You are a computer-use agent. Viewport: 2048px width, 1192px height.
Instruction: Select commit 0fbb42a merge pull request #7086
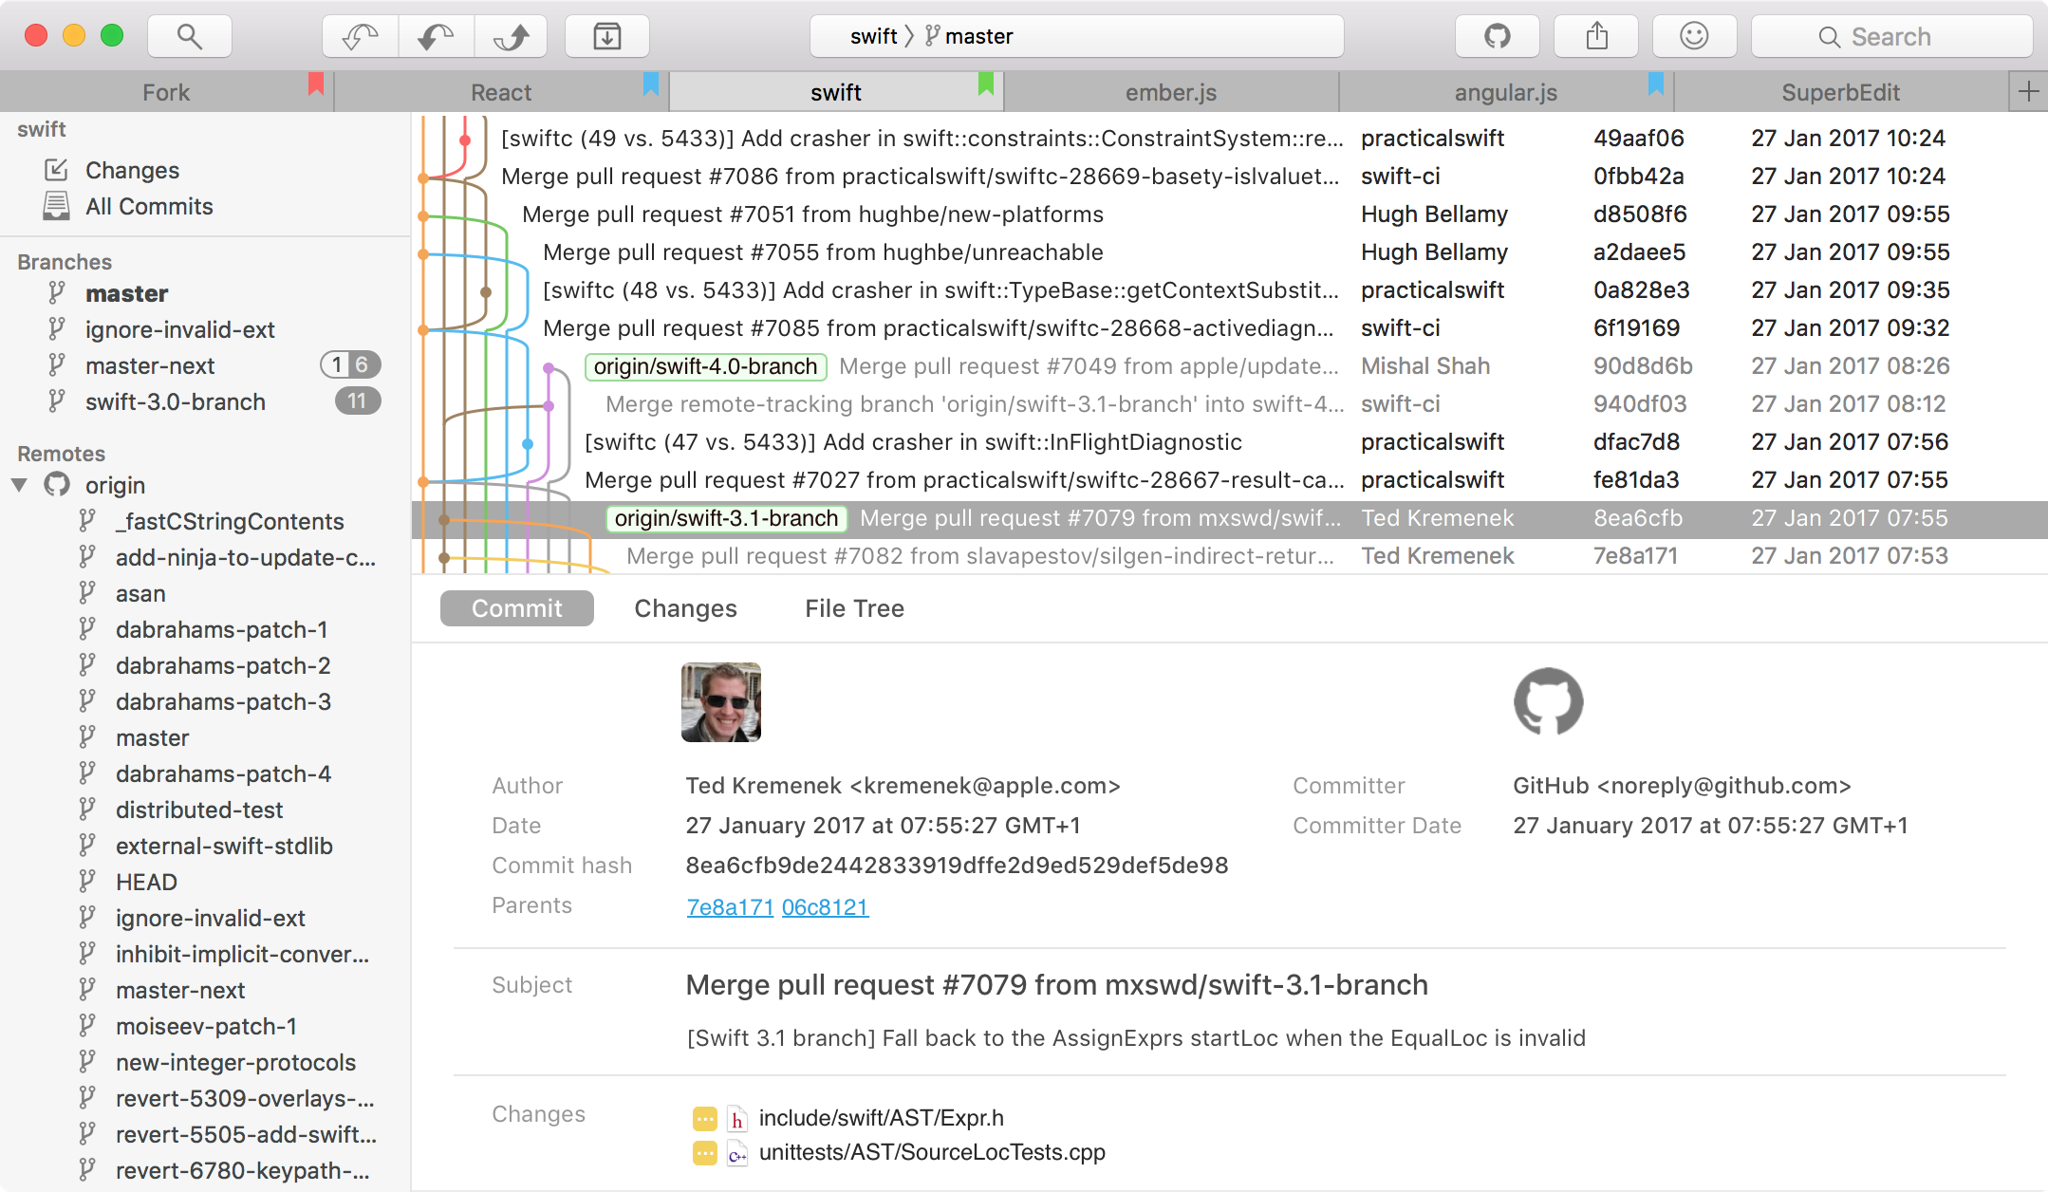(1230, 176)
